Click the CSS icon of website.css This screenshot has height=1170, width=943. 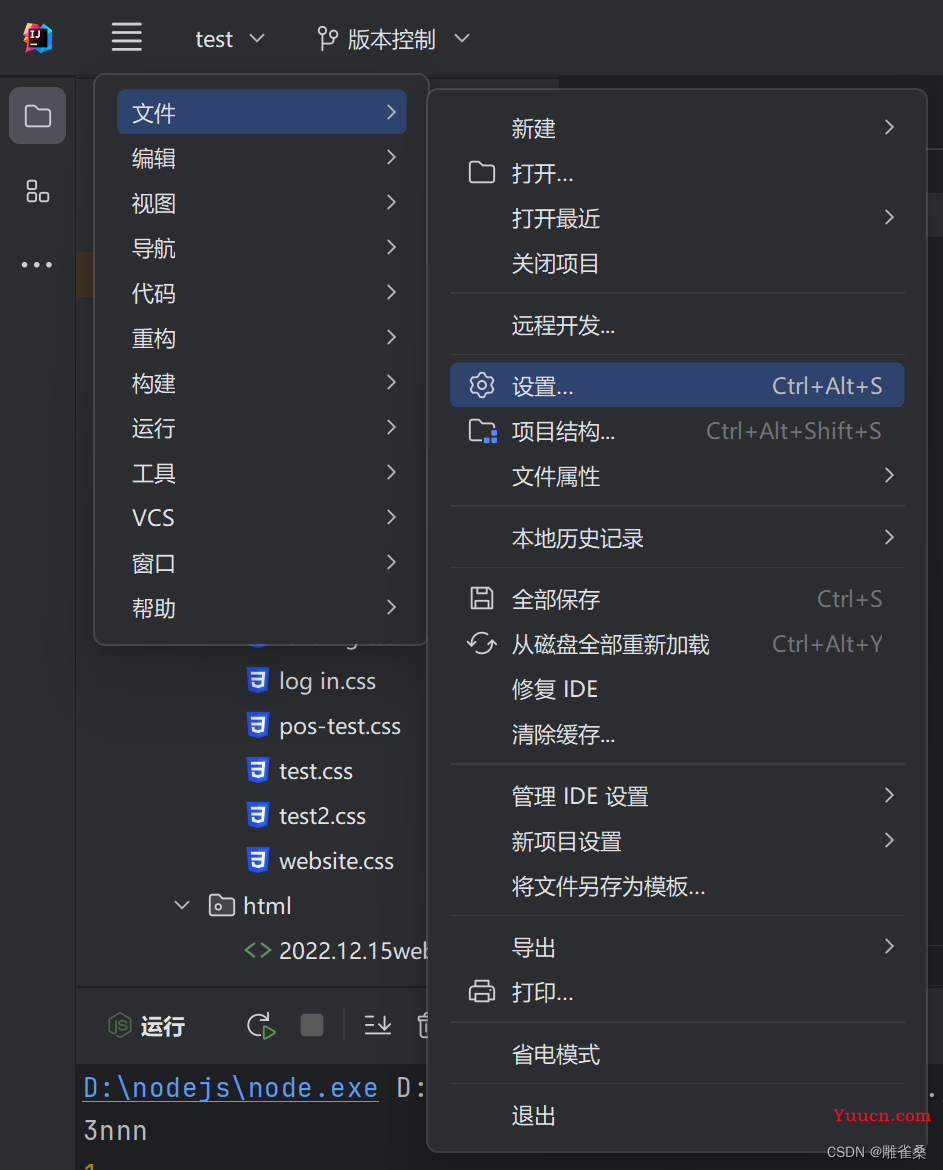[257, 860]
